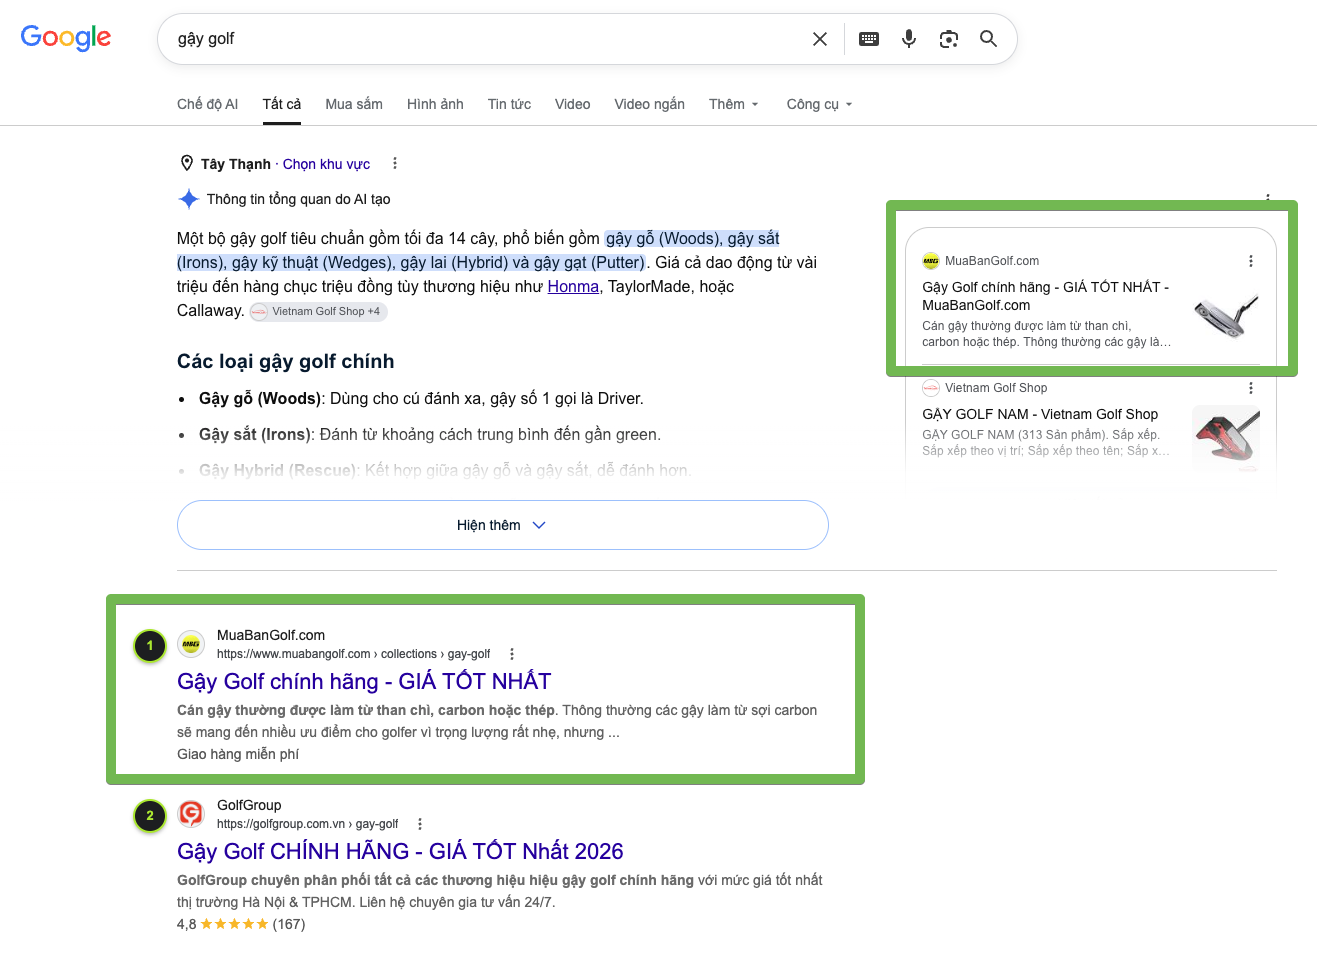Open more options on MuaBanGolf source card
Image resolution: width=1317 pixels, height=958 pixels.
pyautogui.click(x=1251, y=261)
